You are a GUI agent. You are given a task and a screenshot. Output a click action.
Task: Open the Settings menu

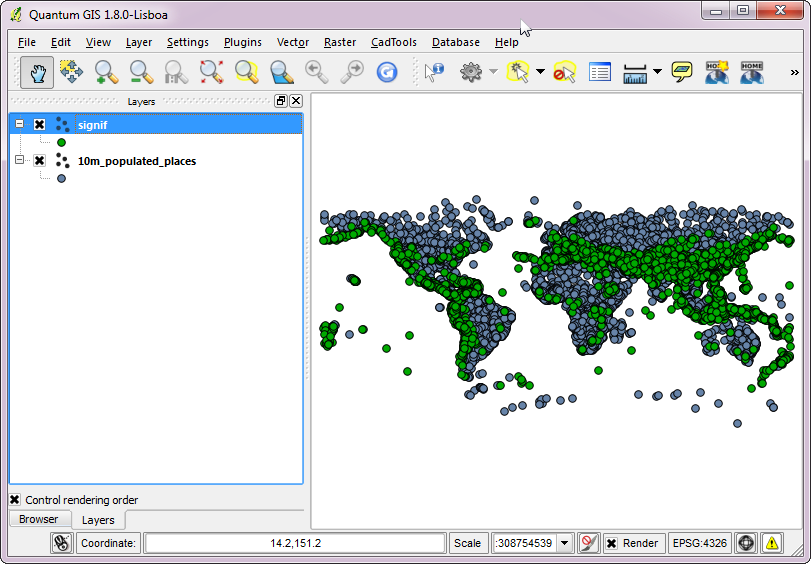pos(188,42)
